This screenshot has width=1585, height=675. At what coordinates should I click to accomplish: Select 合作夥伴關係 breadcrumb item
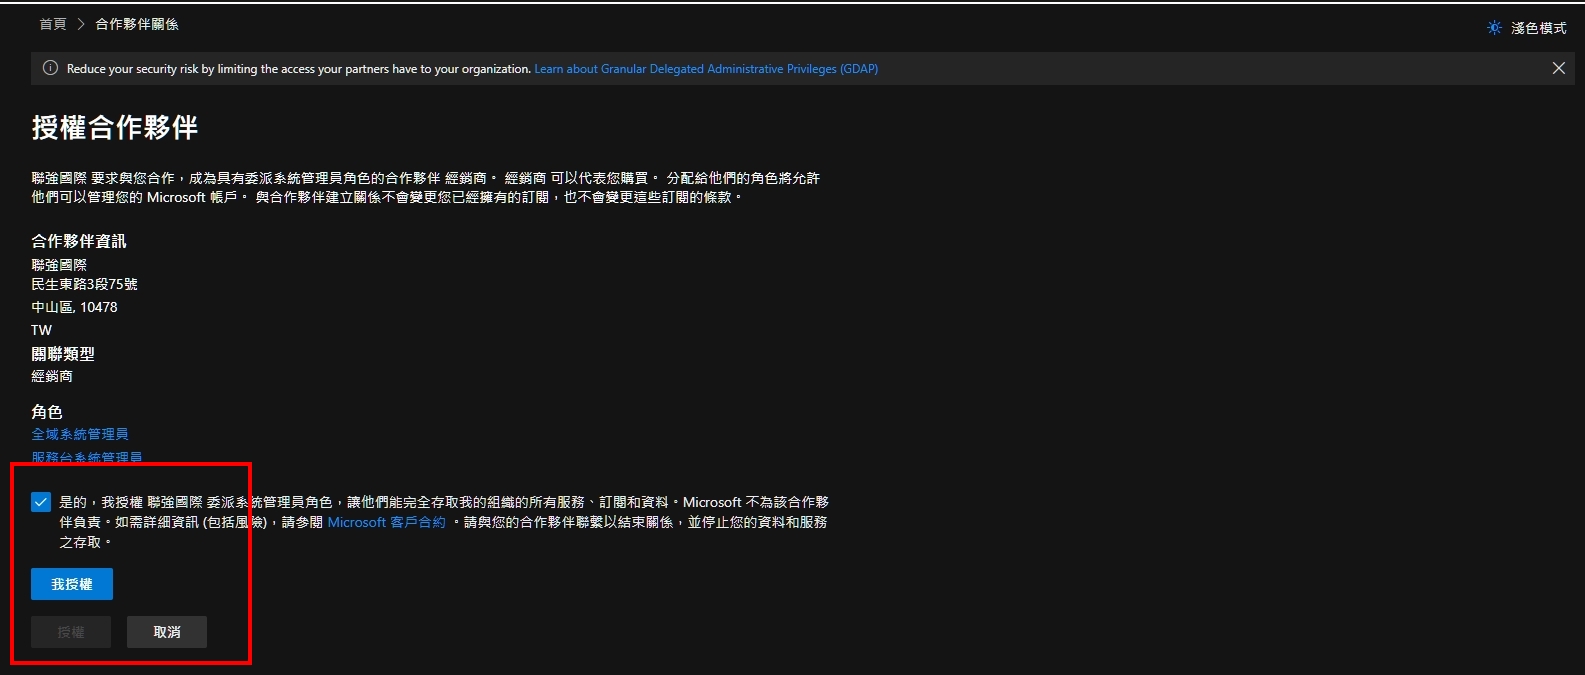point(137,24)
